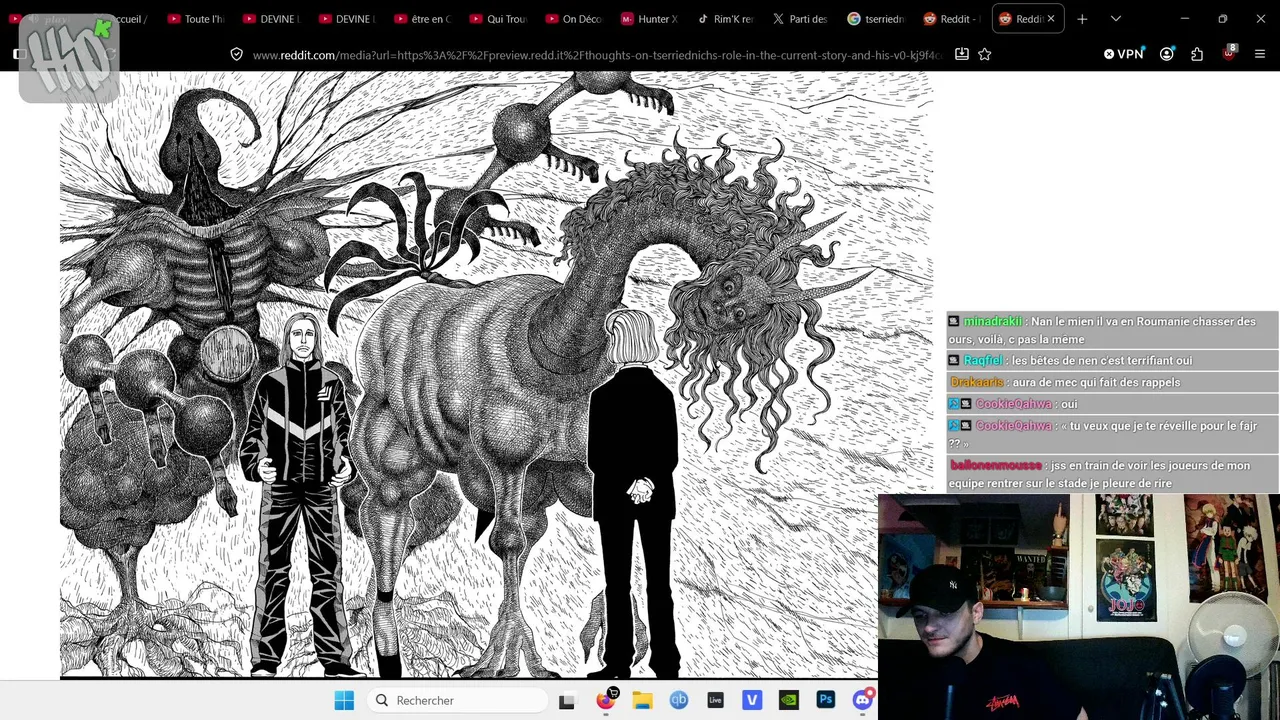The image size is (1280, 720).
Task: Click 'CookieOahwa' beside the message 'oui'
Action: 1013,404
